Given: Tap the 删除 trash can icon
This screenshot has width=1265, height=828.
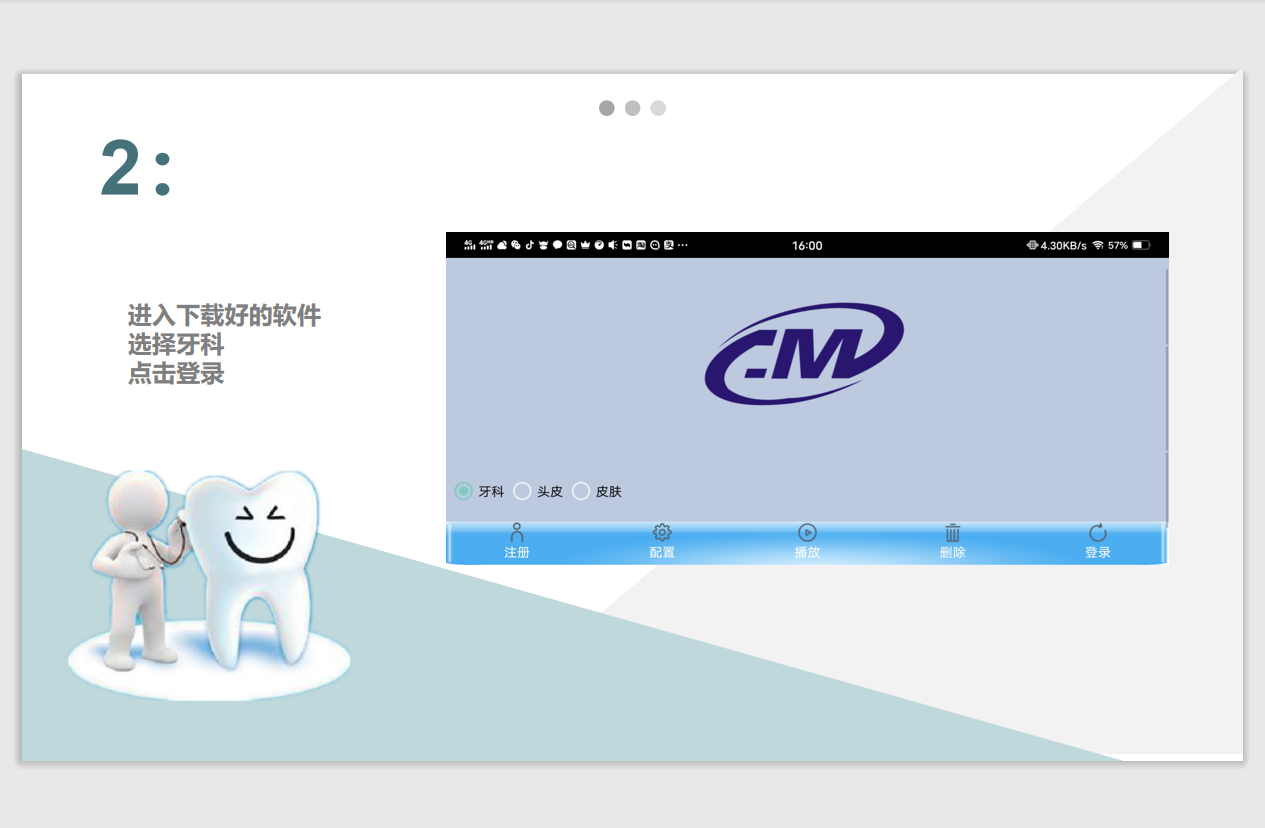Looking at the screenshot, I should [x=953, y=533].
